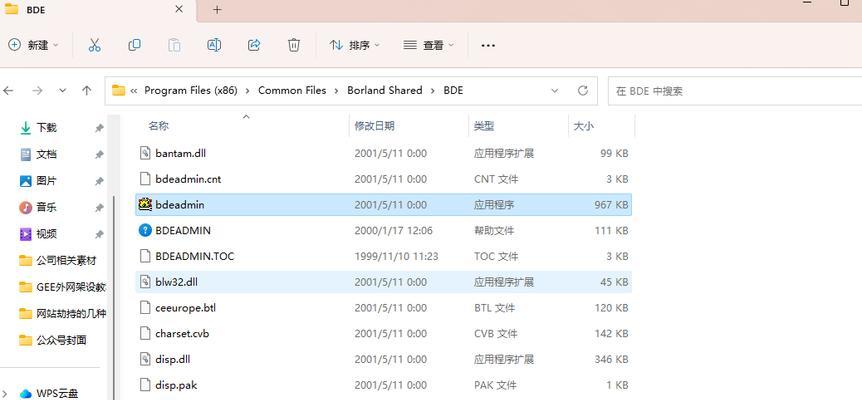Click the Cut scissors icon
The height and width of the screenshot is (400, 862).
tap(95, 45)
